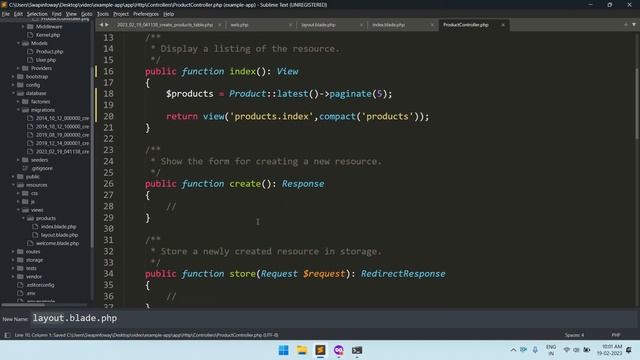Close the ProductController.php tab
The width and height of the screenshot is (640, 360).
tap(503, 25)
